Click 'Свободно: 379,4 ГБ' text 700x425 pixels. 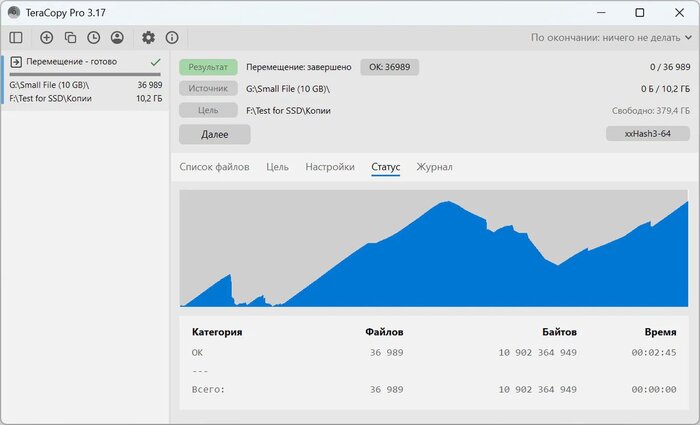pyautogui.click(x=651, y=111)
